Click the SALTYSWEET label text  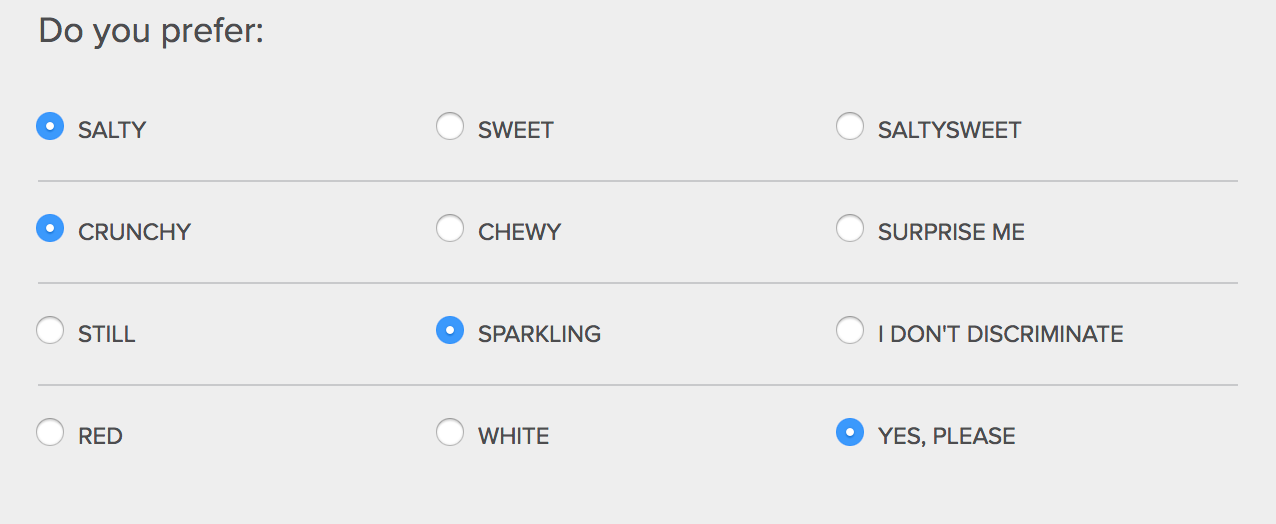point(949,130)
